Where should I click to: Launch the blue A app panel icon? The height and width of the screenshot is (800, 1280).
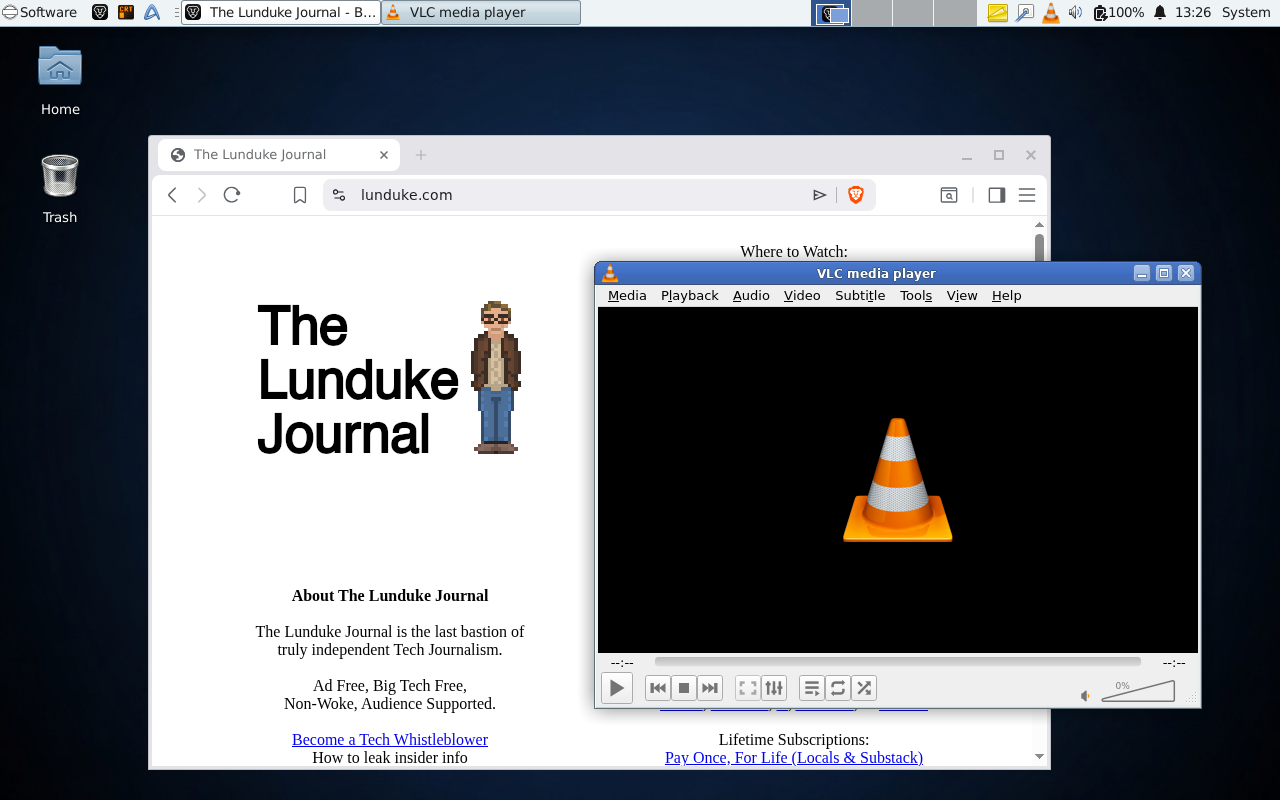tap(152, 13)
